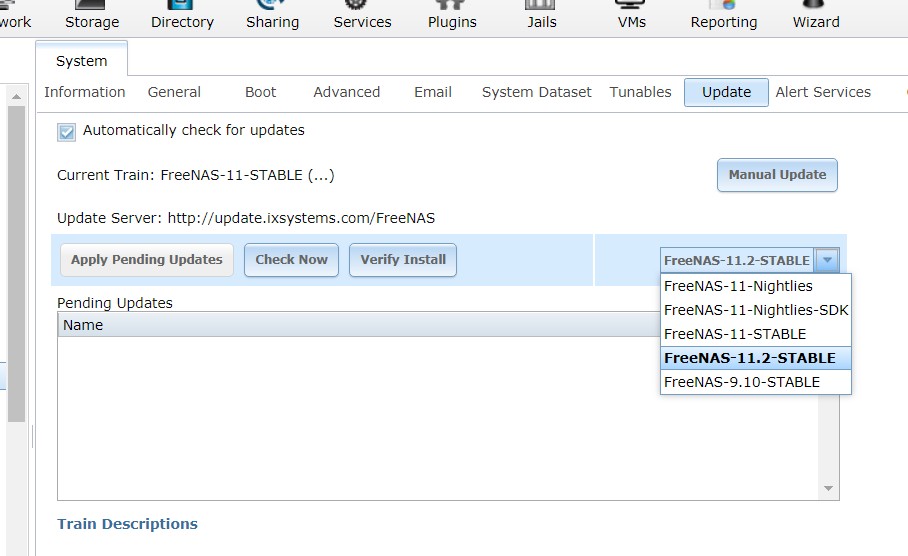Click the Pending Updates list scroll-down arrow

[829, 489]
